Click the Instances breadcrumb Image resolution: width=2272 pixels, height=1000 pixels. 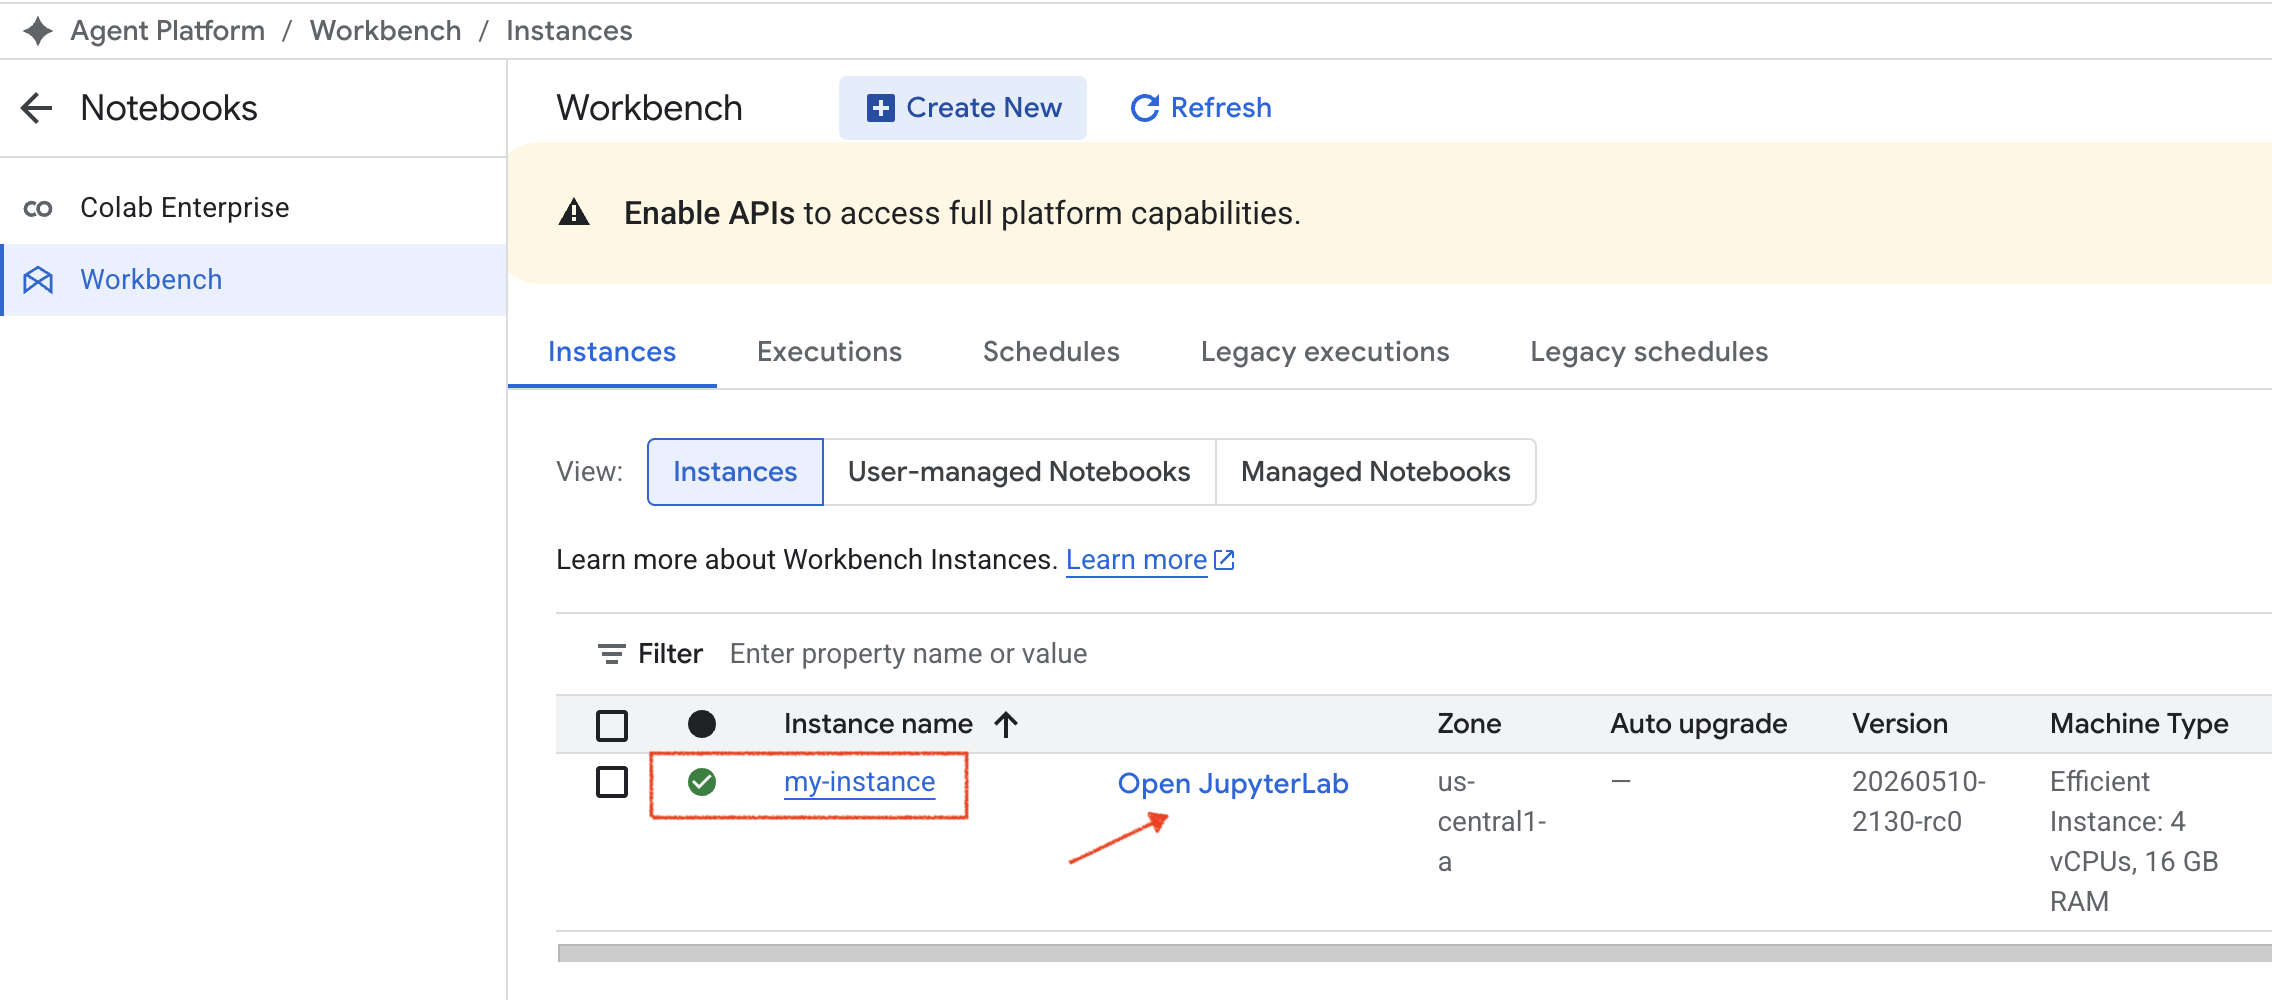pyautogui.click(x=569, y=31)
